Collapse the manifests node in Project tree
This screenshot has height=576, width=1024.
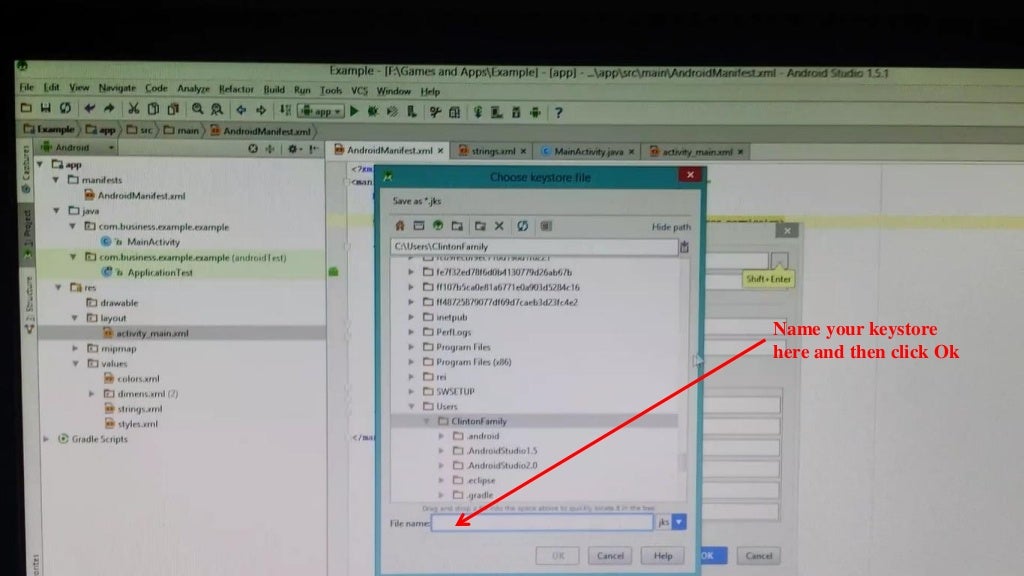click(x=56, y=180)
